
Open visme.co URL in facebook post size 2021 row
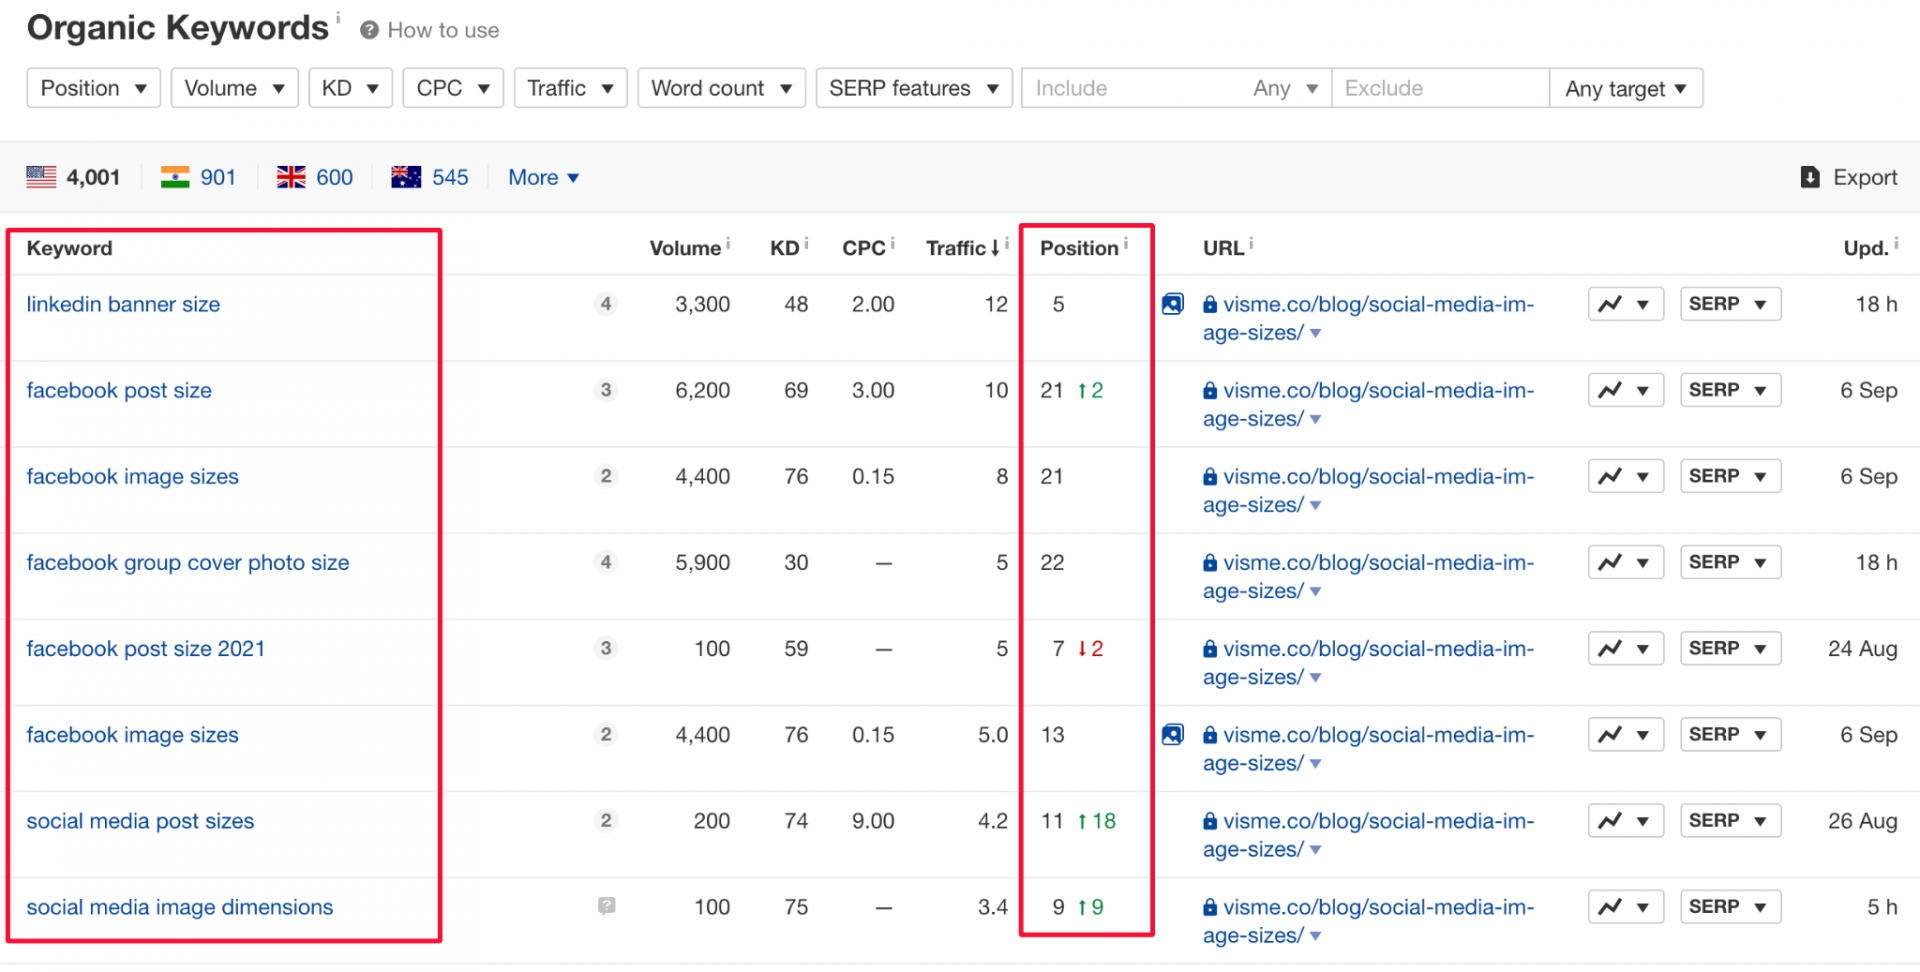click(1368, 662)
